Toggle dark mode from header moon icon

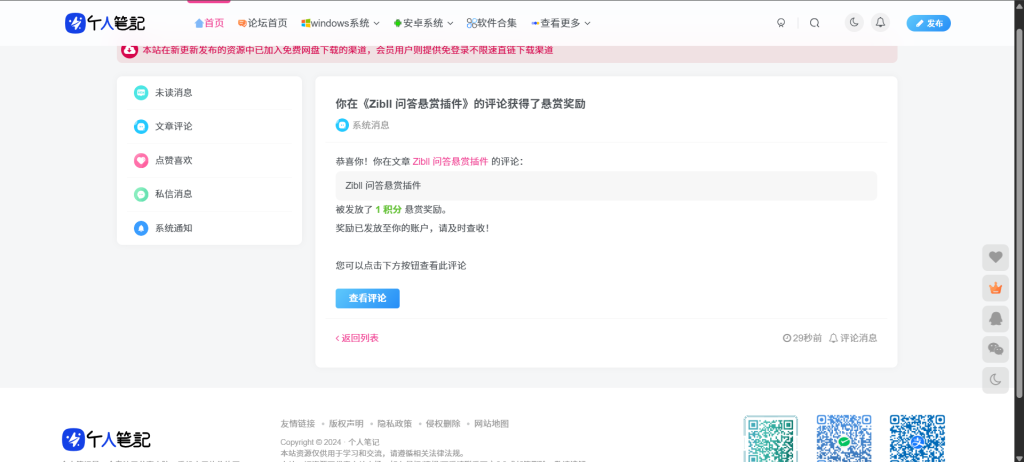click(x=853, y=23)
